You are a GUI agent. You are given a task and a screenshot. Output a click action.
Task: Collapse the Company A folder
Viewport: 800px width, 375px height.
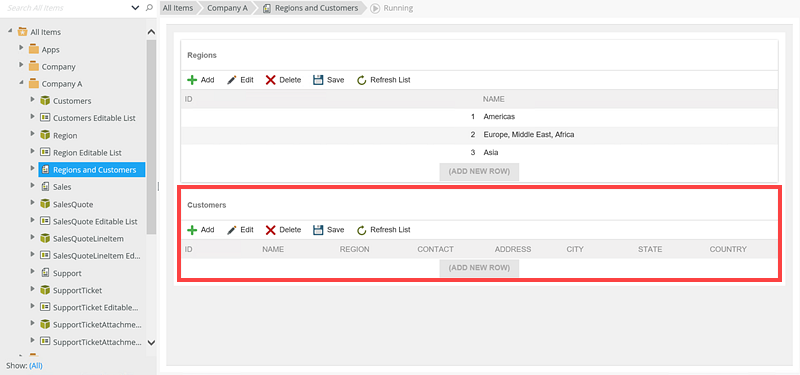point(21,82)
